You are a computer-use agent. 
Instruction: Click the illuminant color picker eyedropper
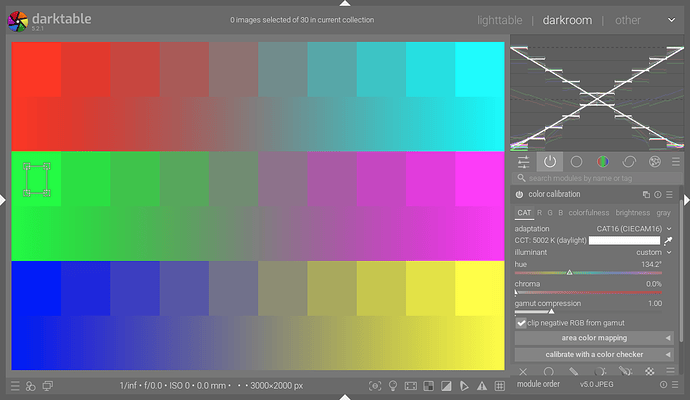click(668, 241)
